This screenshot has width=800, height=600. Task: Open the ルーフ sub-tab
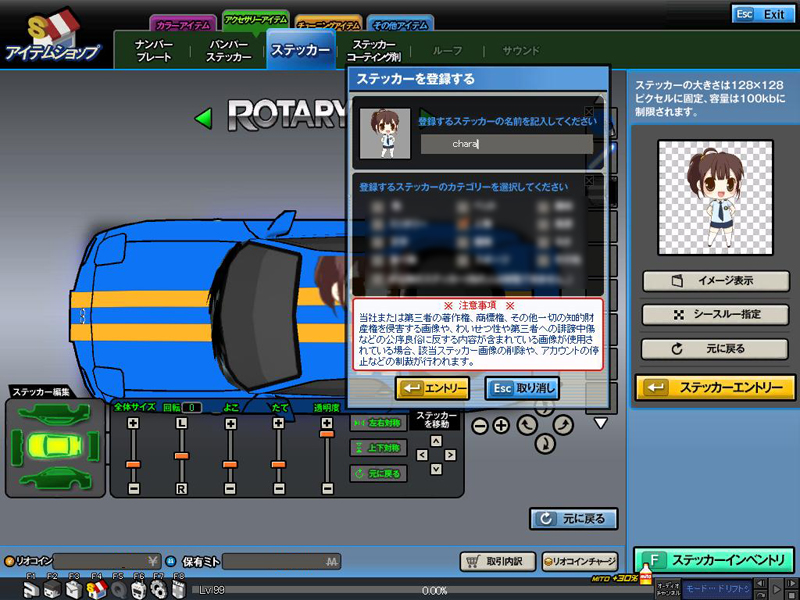[x=447, y=51]
